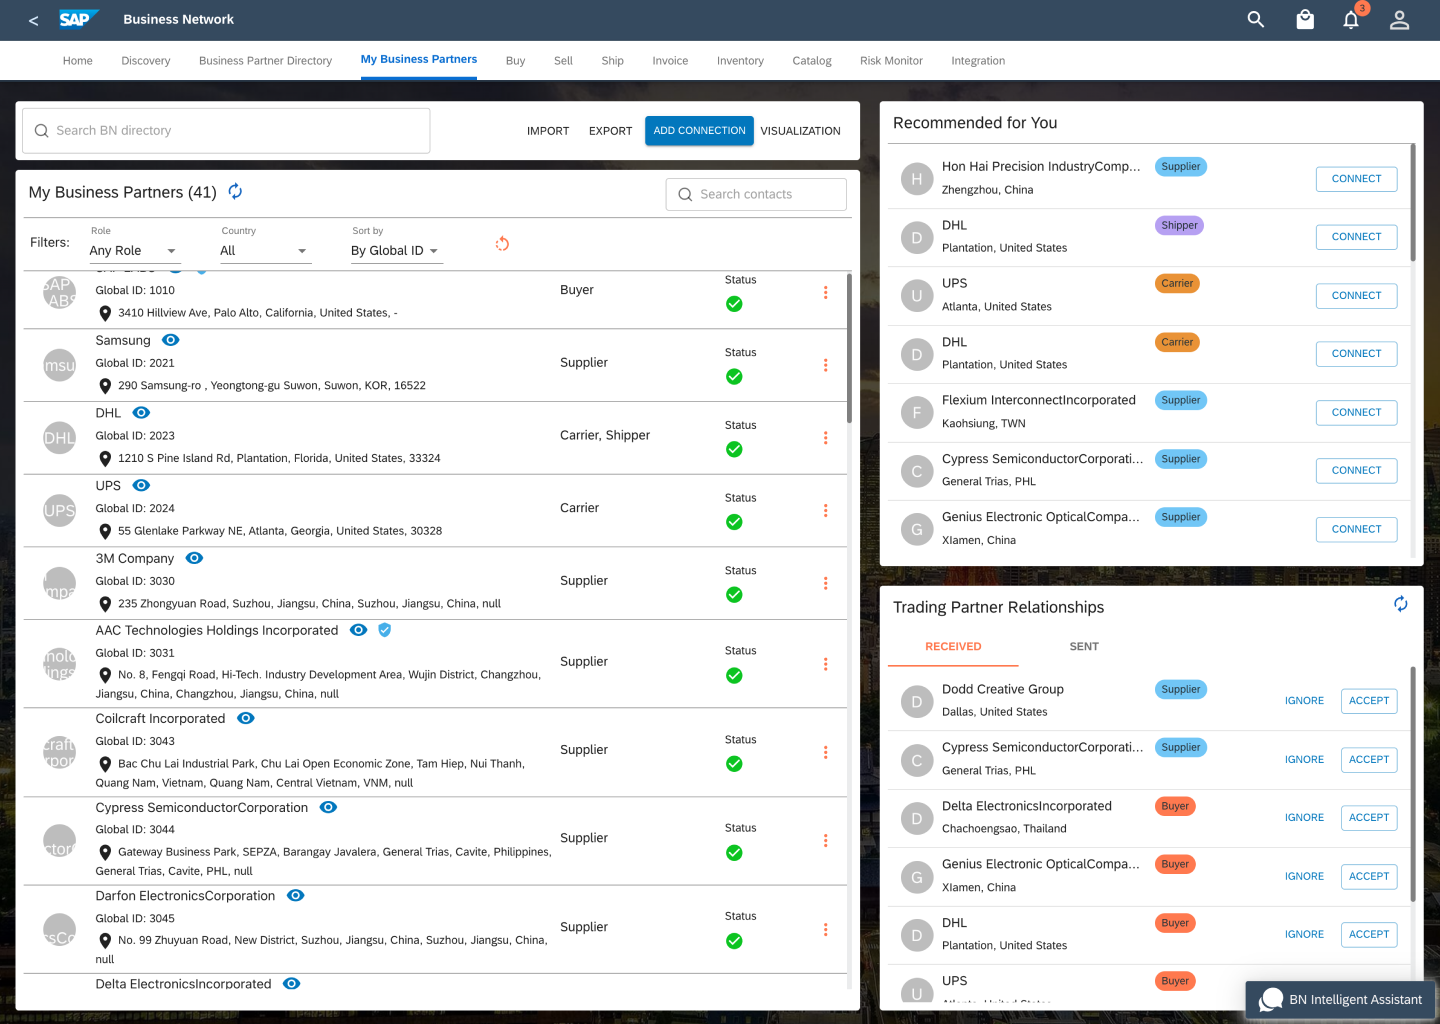The image size is (1440, 1024).
Task: Click Trading Partner Relationships scrollbar
Action: [x=1413, y=785]
